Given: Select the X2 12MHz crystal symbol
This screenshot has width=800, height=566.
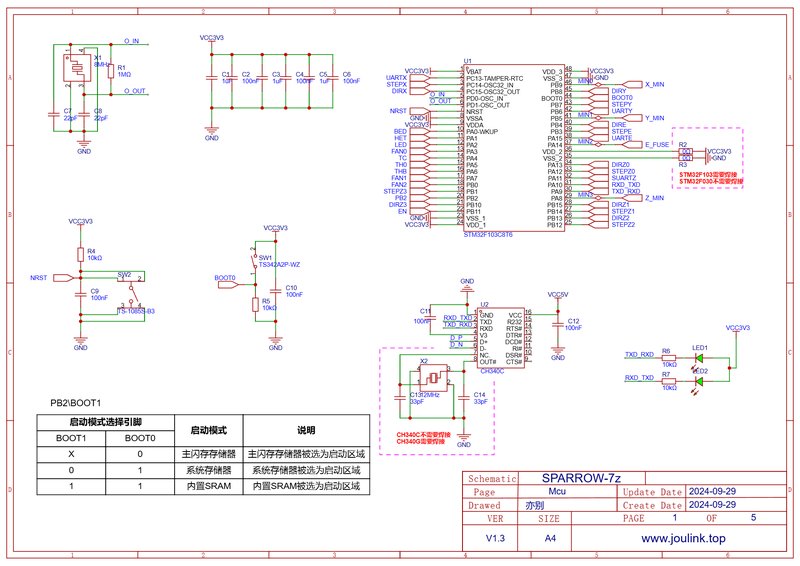Looking at the screenshot, I should [x=434, y=378].
